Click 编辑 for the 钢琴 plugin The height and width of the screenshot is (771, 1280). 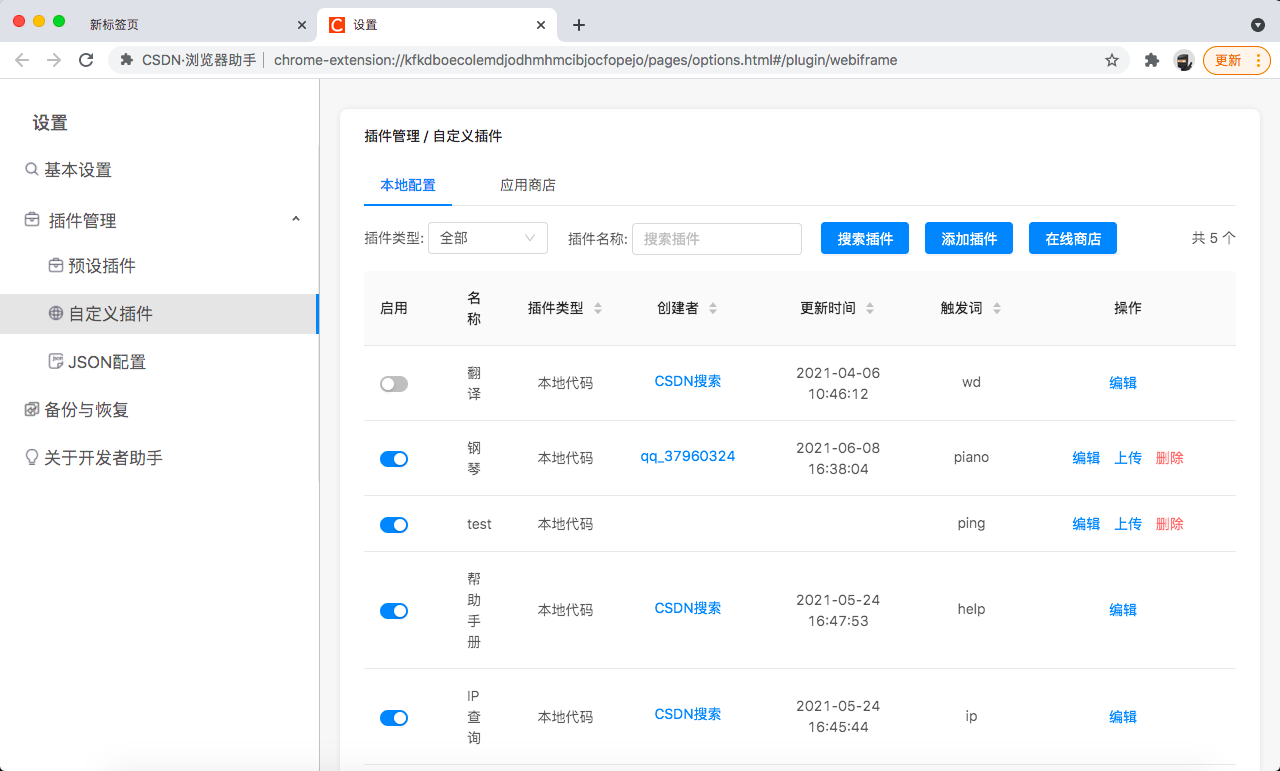coord(1086,458)
